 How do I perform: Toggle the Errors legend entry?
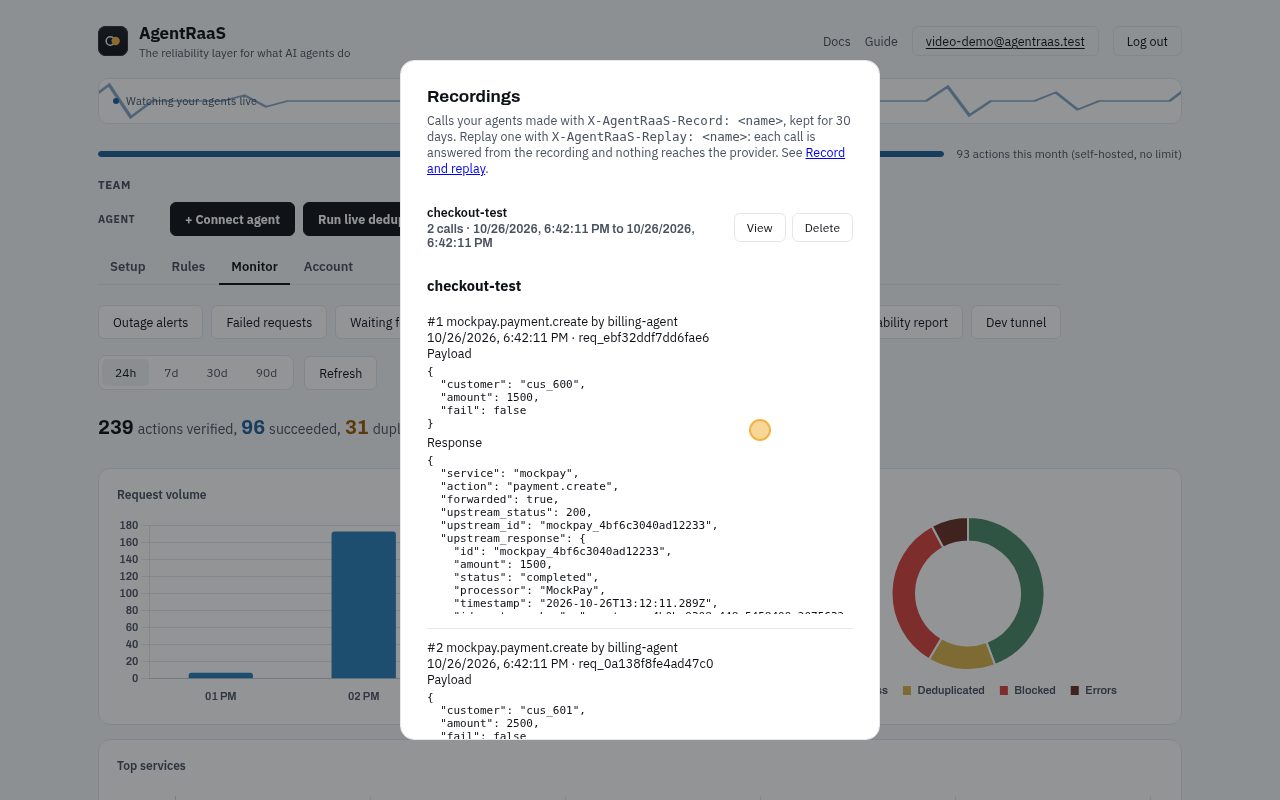tap(1093, 690)
